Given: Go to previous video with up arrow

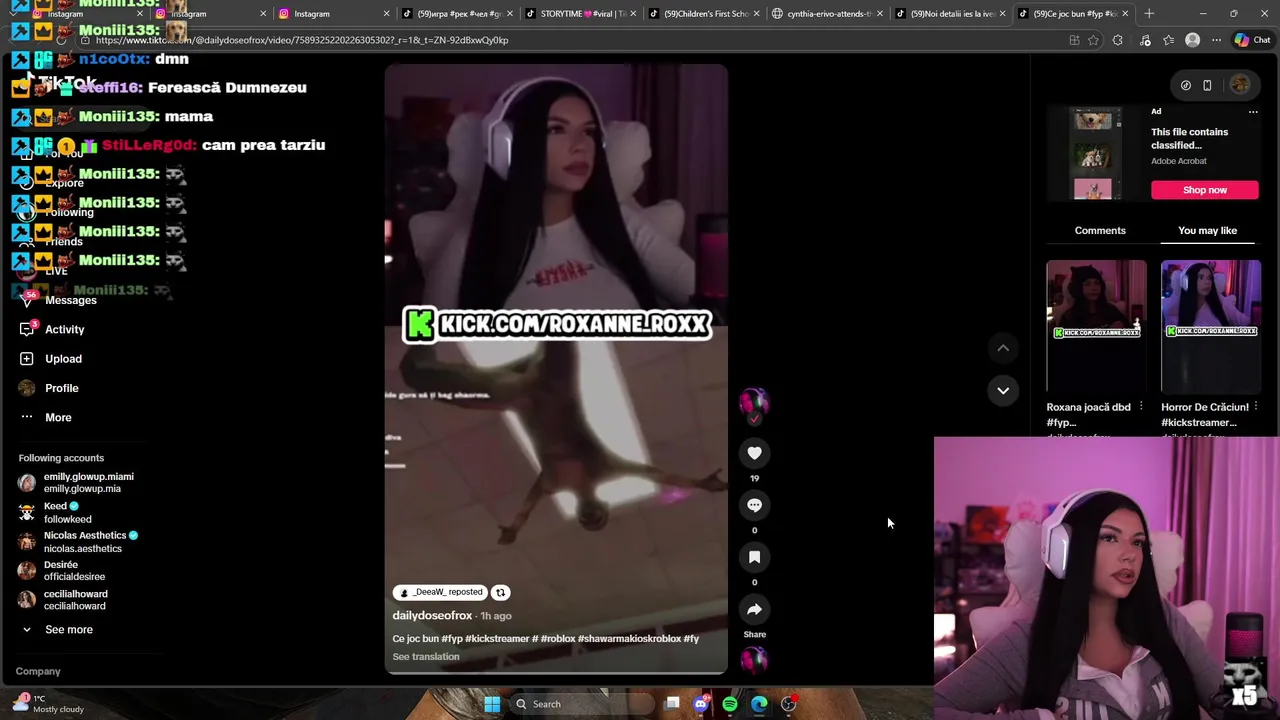Looking at the screenshot, I should click(x=1003, y=348).
